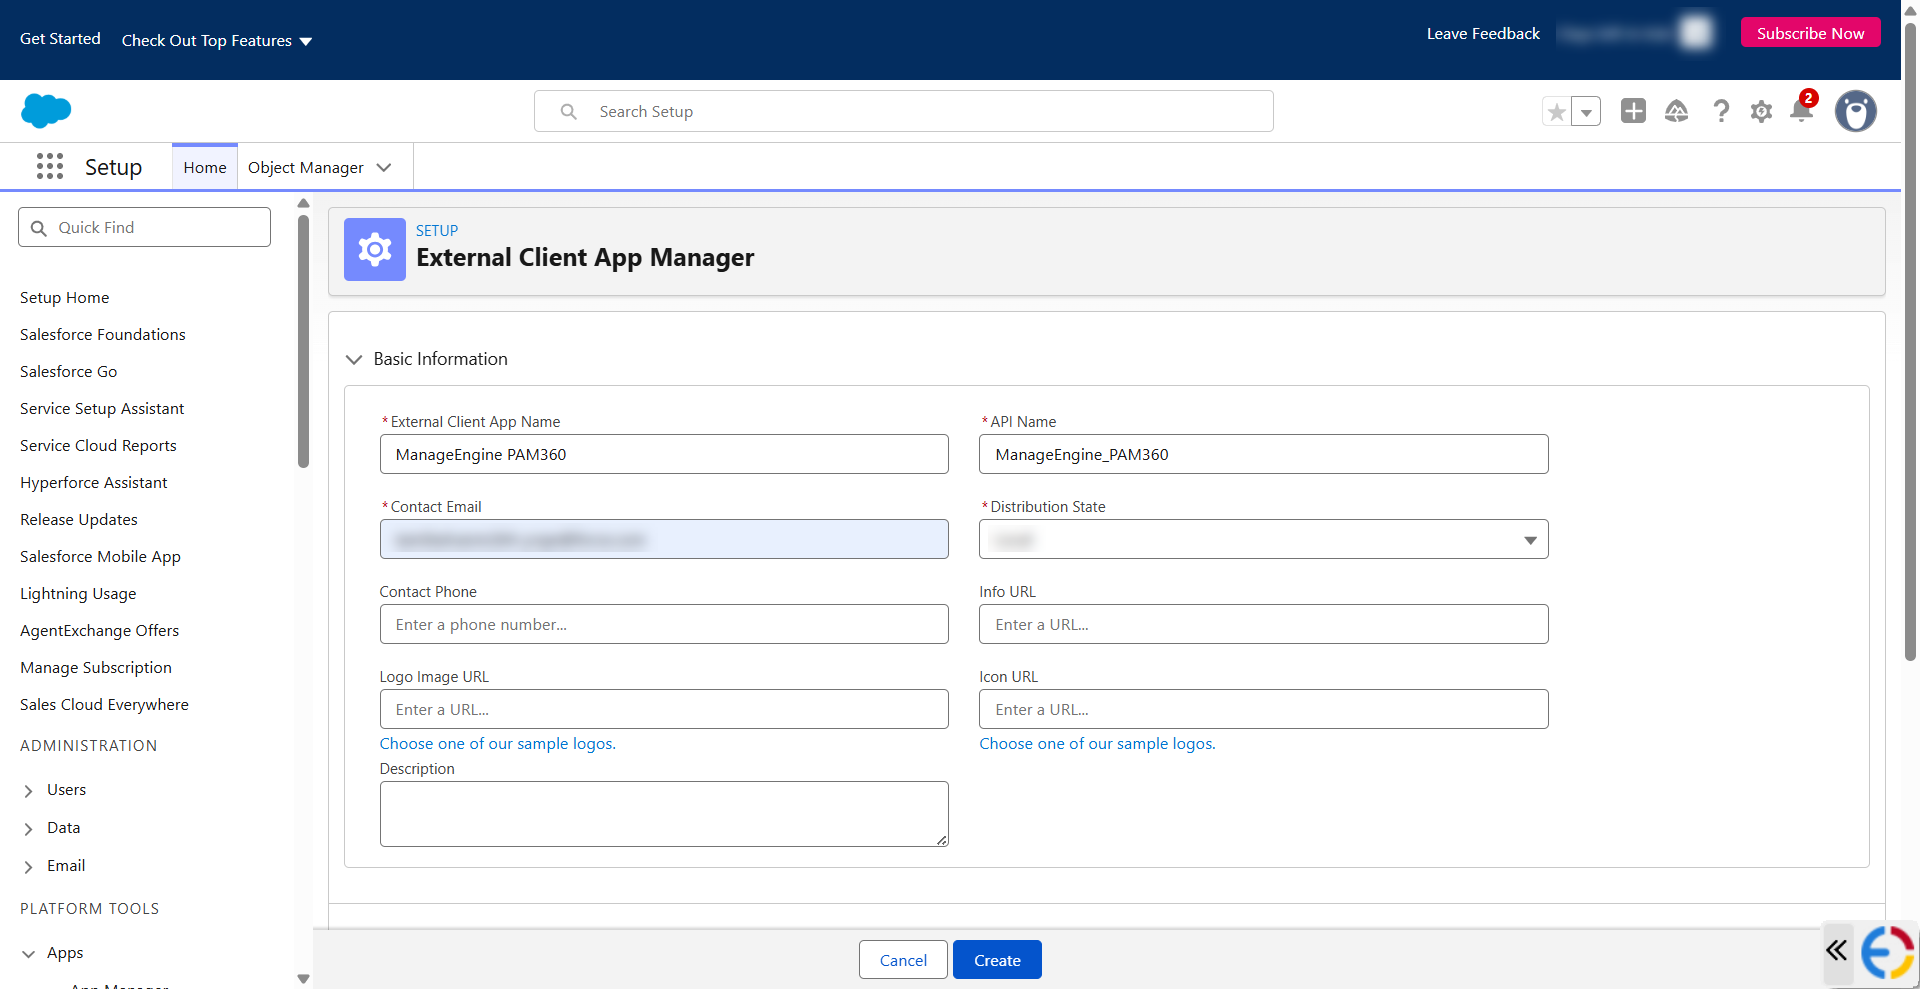Click the sidebar scroll up arrow
The width and height of the screenshot is (1920, 989).
pos(304,203)
